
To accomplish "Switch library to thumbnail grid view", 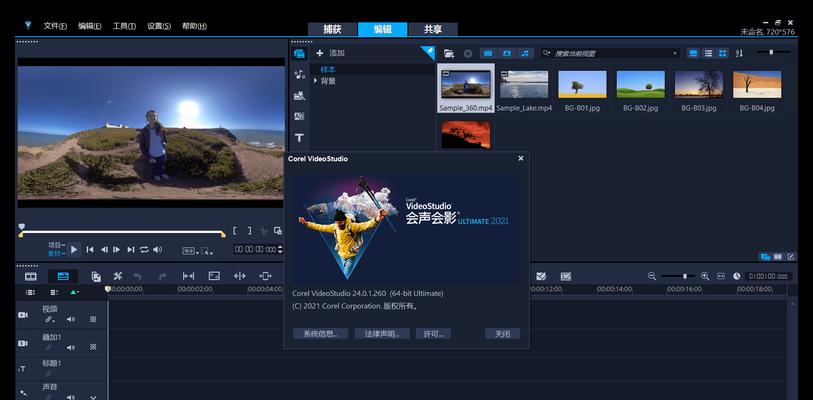I will [722, 53].
